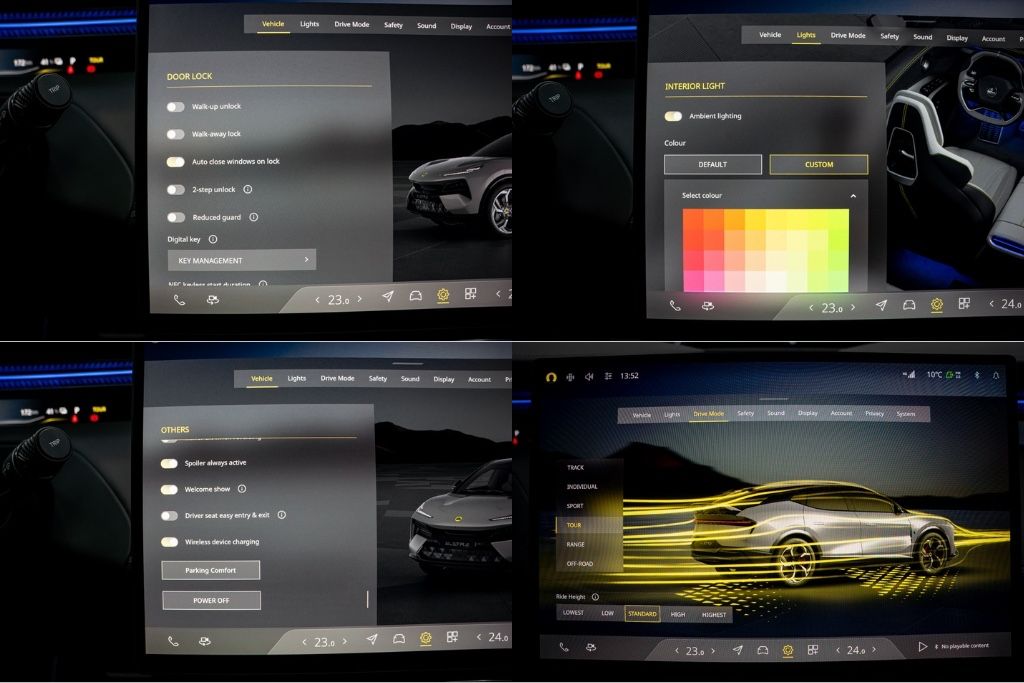
Task: Open notifications via the bell icon
Action: [x=996, y=375]
